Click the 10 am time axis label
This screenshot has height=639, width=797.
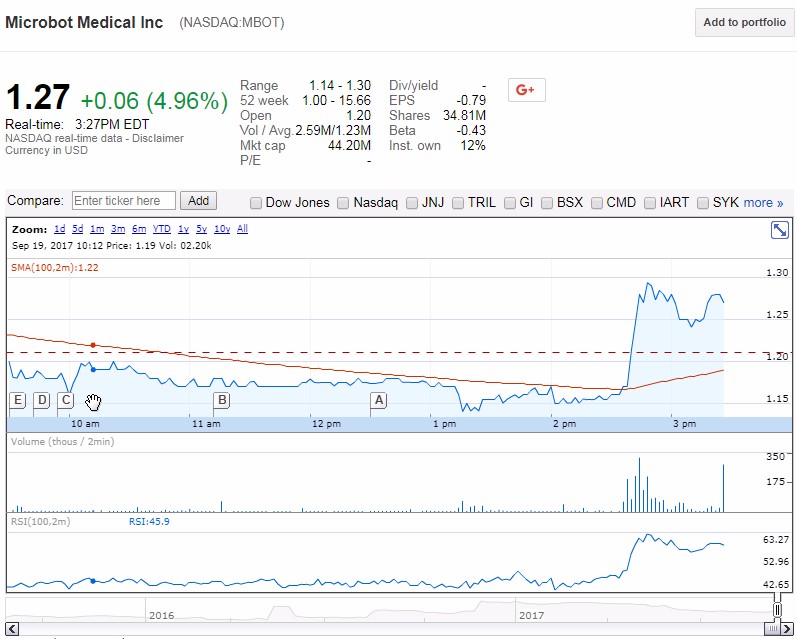pos(85,424)
